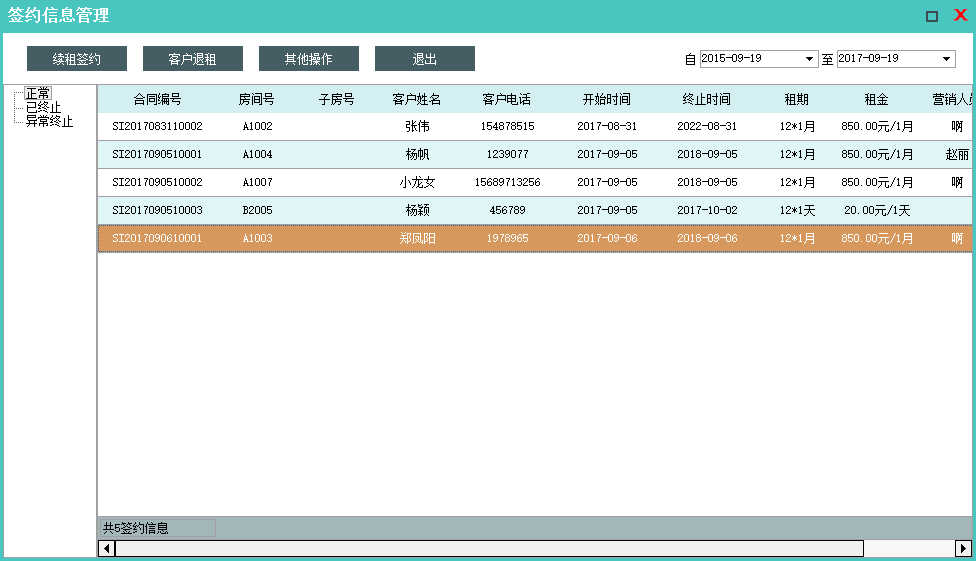The width and height of the screenshot is (976, 561).
Task: Click the horizontal scrollbar right arrow
Action: 964,548
